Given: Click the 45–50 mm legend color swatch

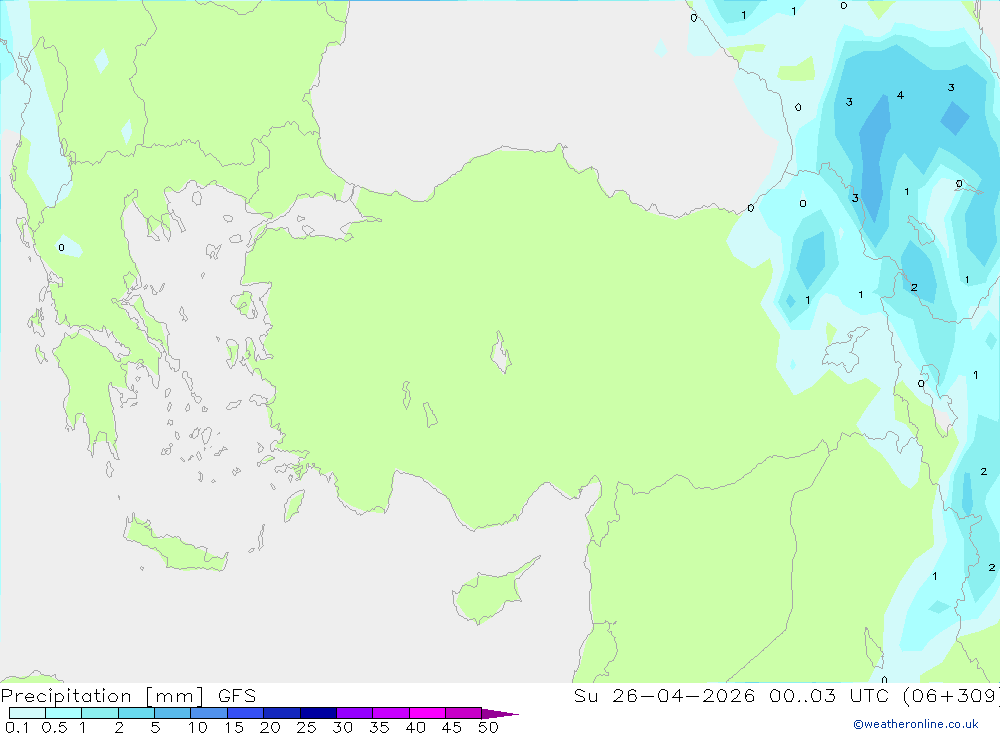Looking at the screenshot, I should [x=464, y=713].
